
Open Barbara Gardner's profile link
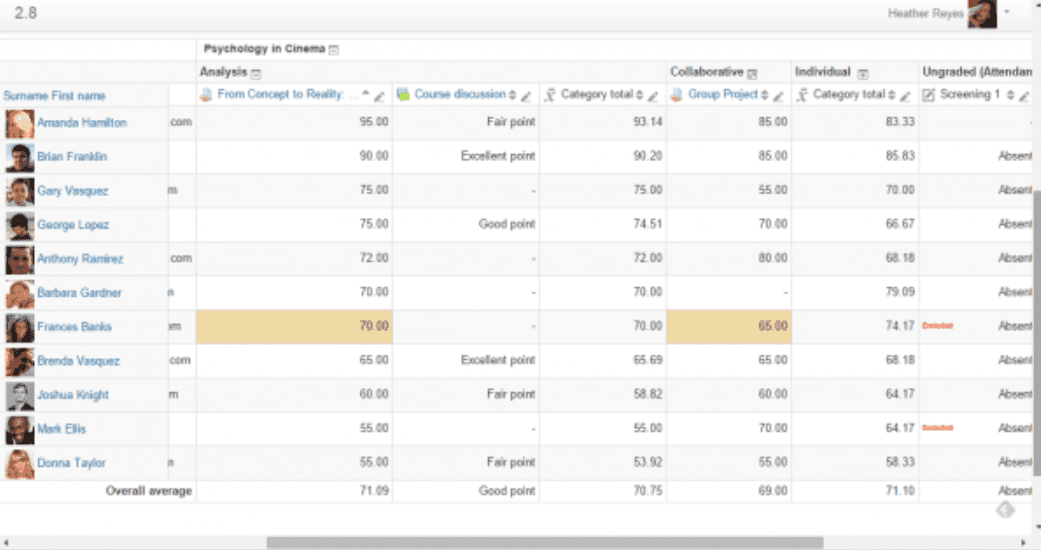click(x=79, y=293)
